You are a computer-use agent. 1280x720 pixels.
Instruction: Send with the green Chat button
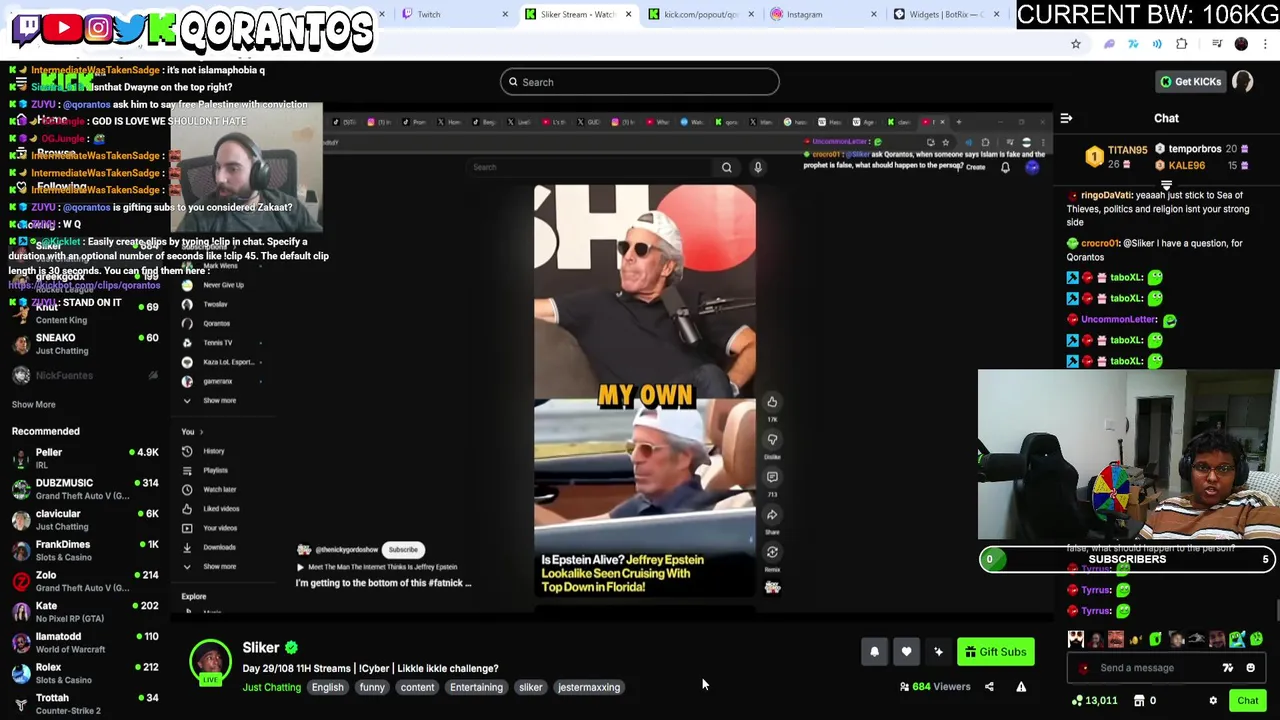pyautogui.click(x=1247, y=701)
